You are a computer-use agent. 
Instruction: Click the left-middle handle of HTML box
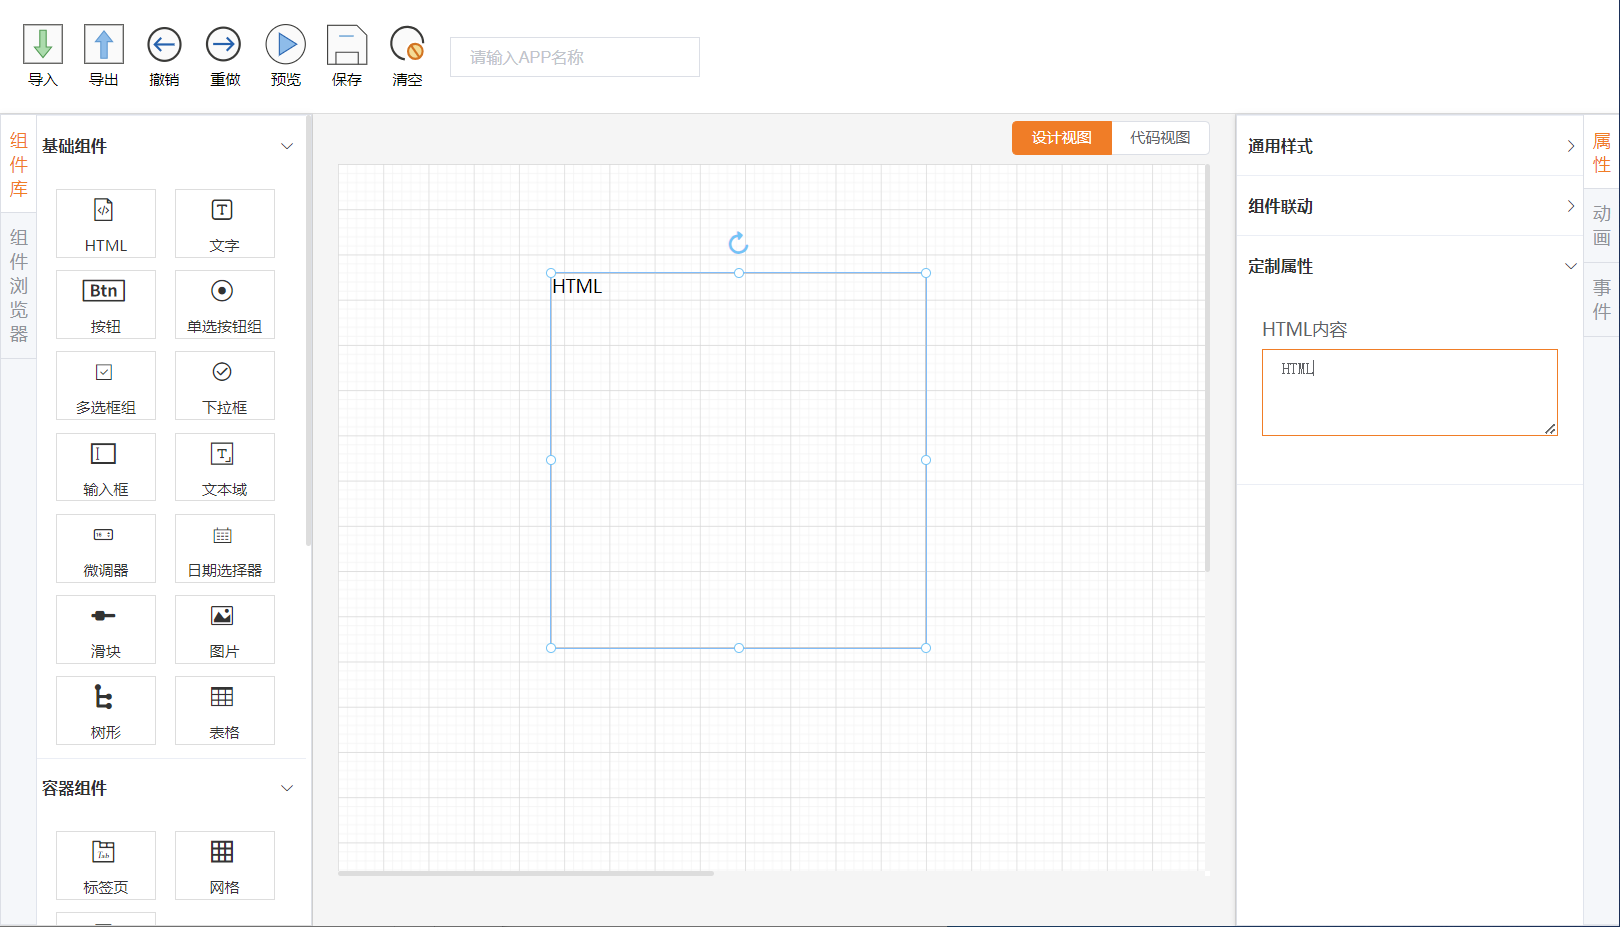pyautogui.click(x=551, y=460)
